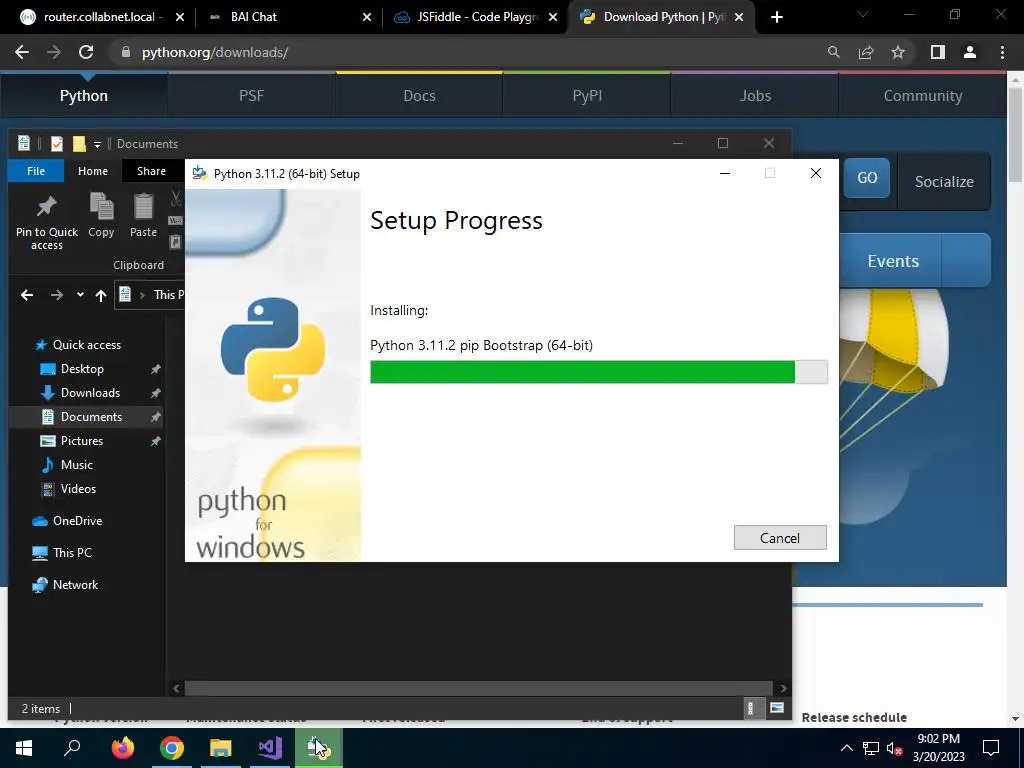Viewport: 1024px width, 768px height.
Task: Click the GO search button on python.org
Action: [x=867, y=178]
